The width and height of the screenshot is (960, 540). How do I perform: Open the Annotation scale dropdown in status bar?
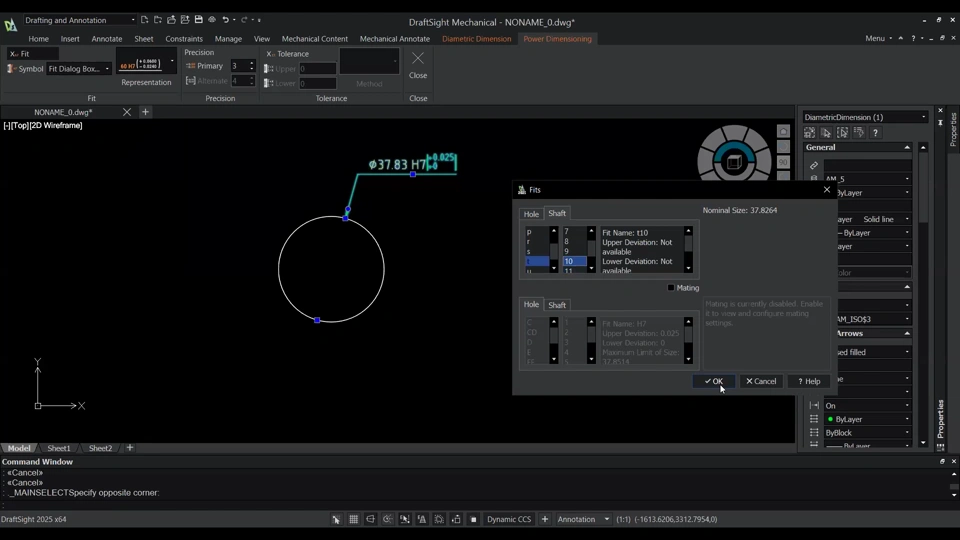click(585, 520)
